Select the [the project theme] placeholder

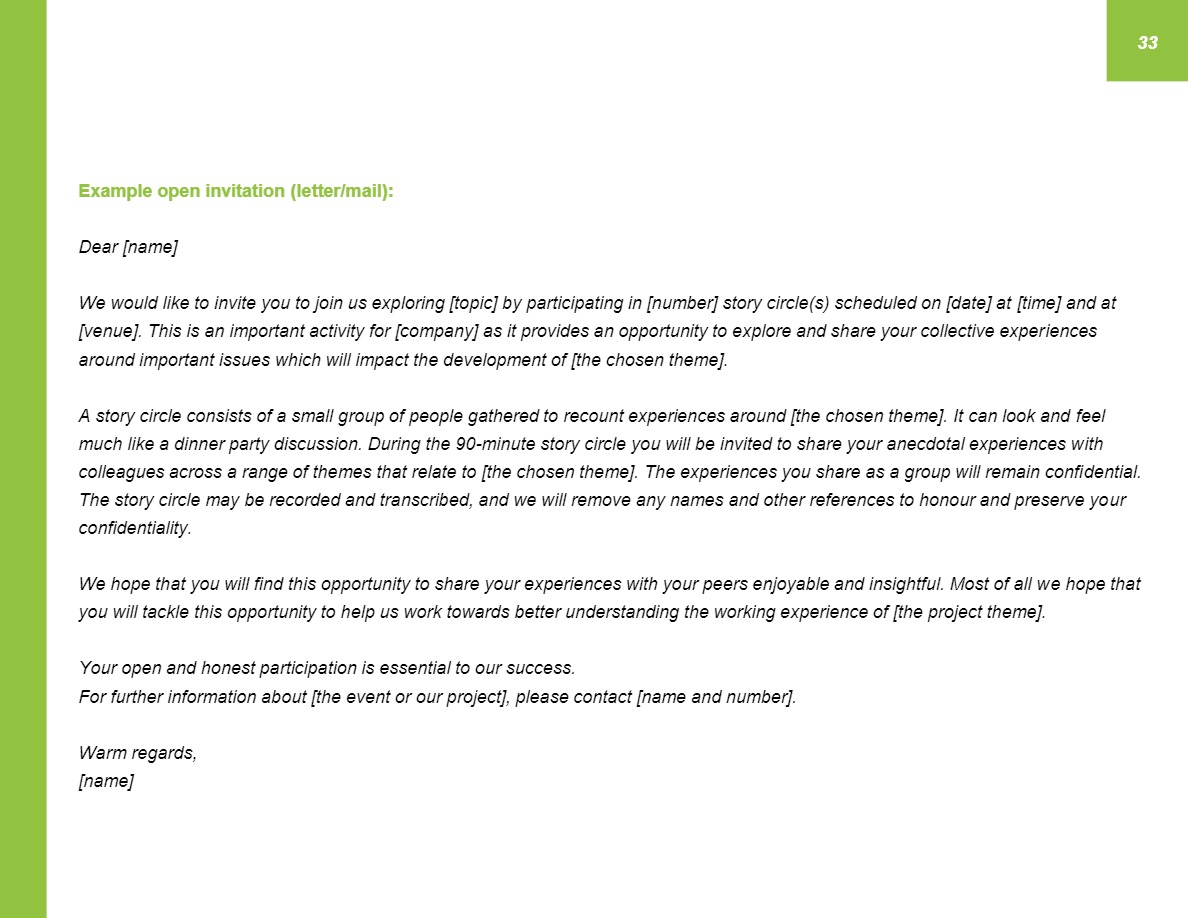coord(968,613)
